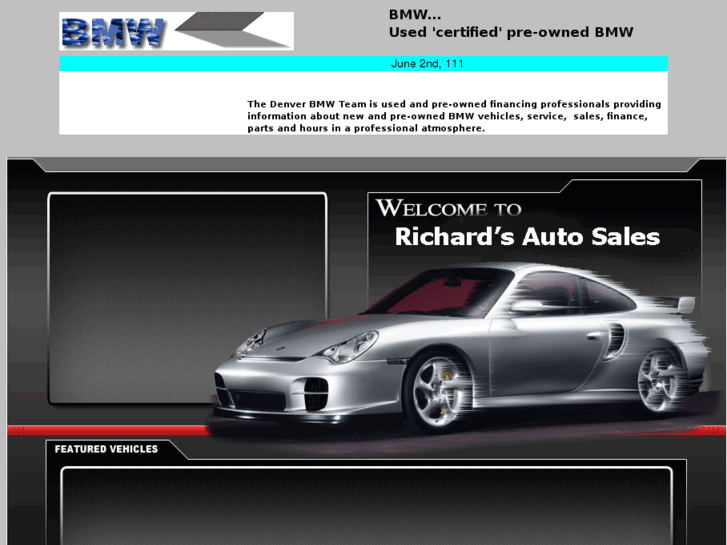This screenshot has height=545, width=727.
Task: Click the 'Welcome to' title text
Action: [x=449, y=208]
